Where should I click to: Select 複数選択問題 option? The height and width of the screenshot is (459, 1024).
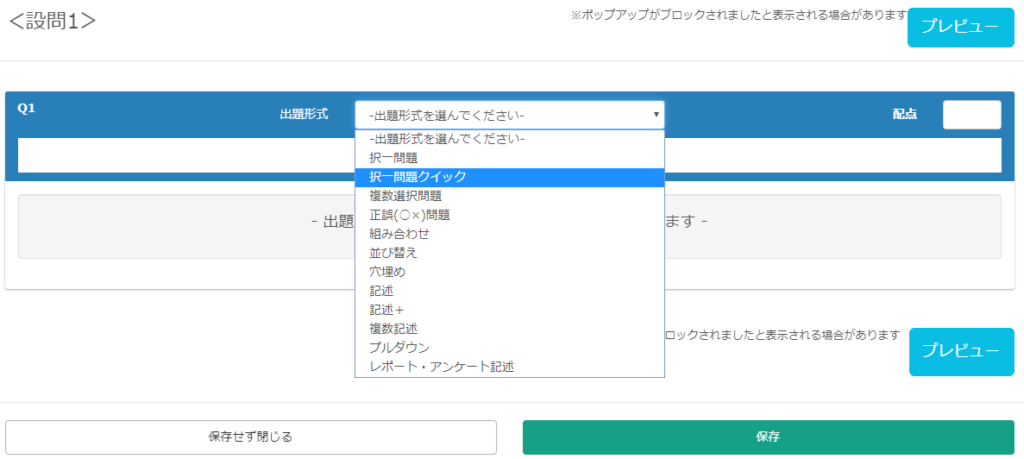click(509, 196)
